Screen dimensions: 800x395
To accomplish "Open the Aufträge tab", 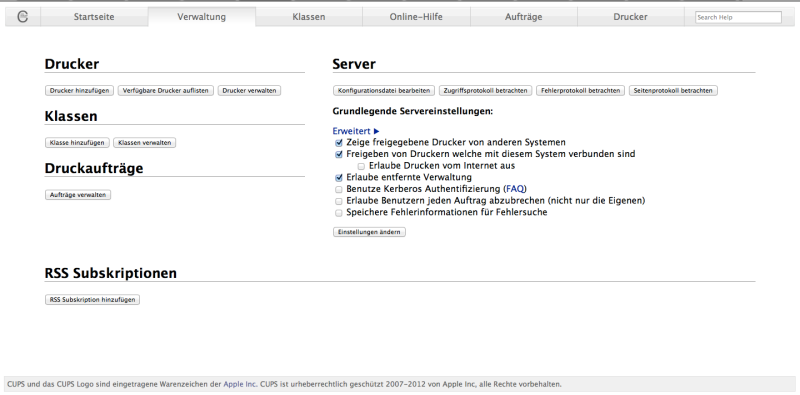I will point(523,17).
